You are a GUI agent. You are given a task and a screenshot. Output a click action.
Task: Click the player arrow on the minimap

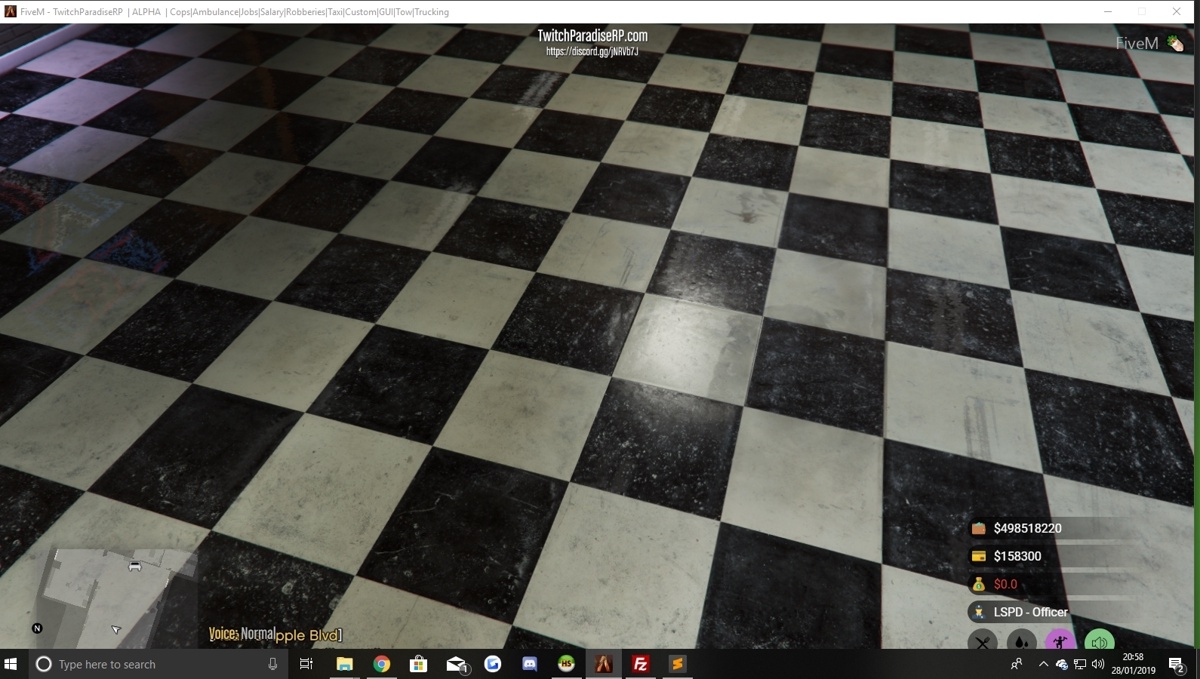click(116, 630)
